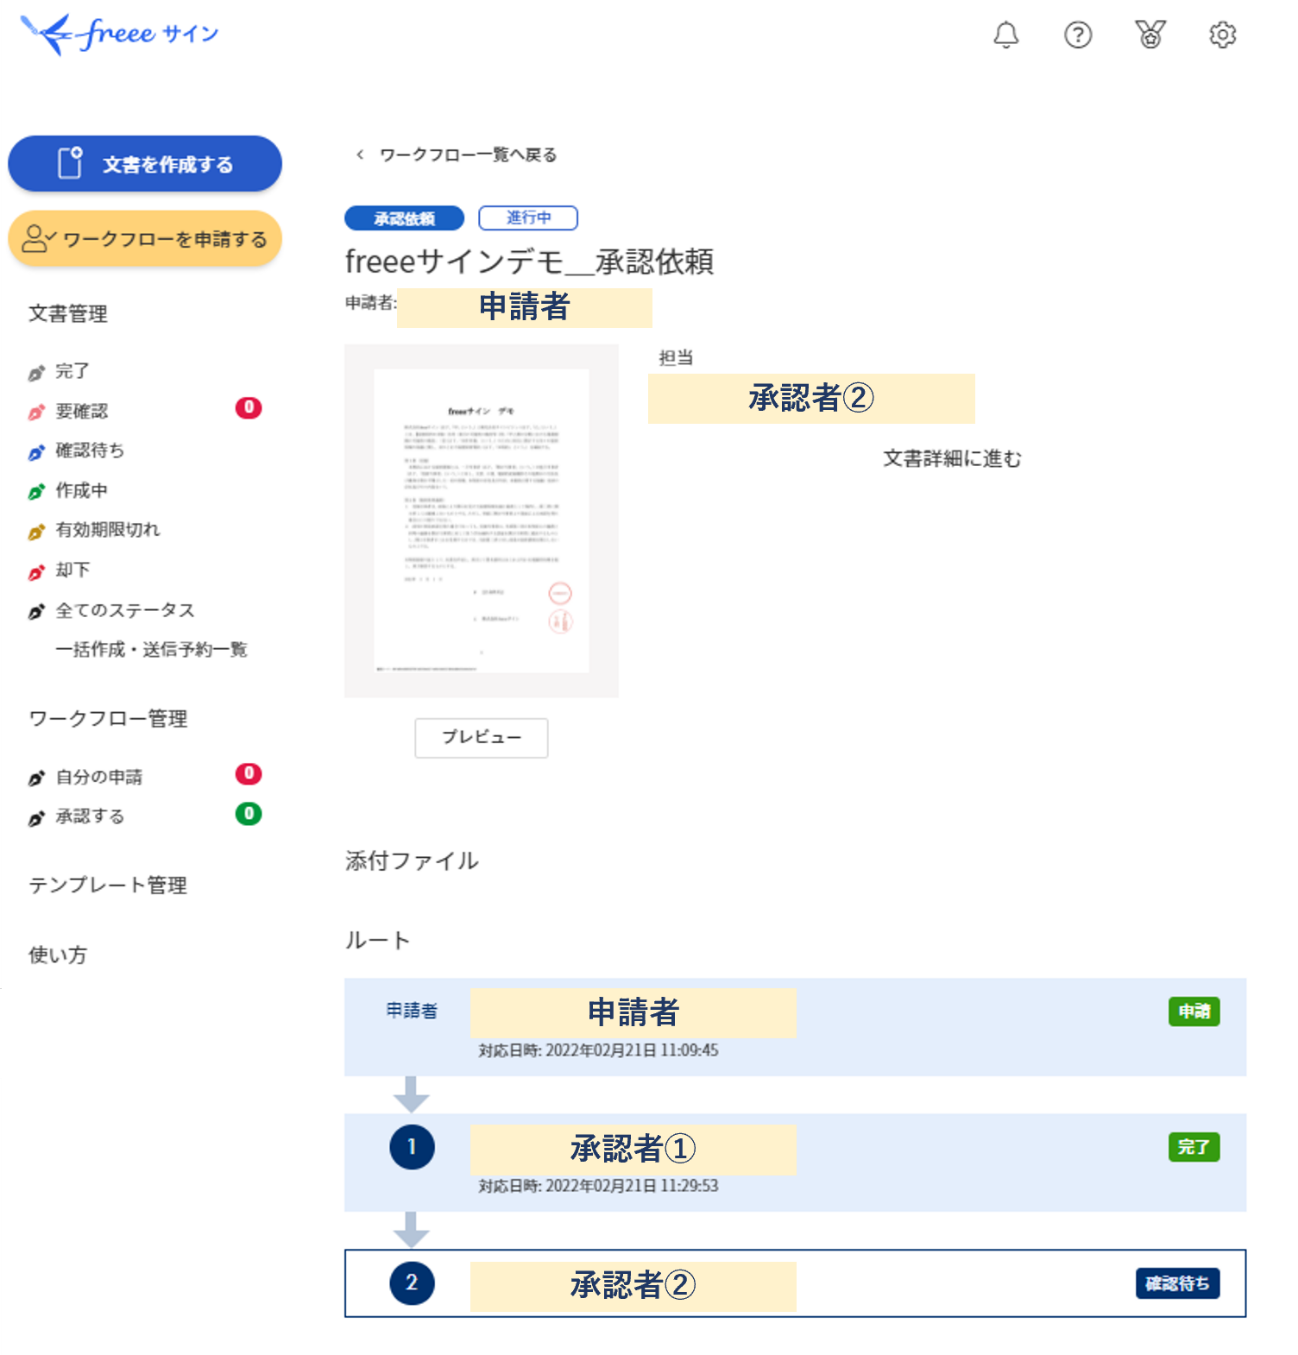Image resolution: width=1298 pixels, height=1355 pixels.
Task: Click the green 完了 badge
Action: coord(1194,1147)
